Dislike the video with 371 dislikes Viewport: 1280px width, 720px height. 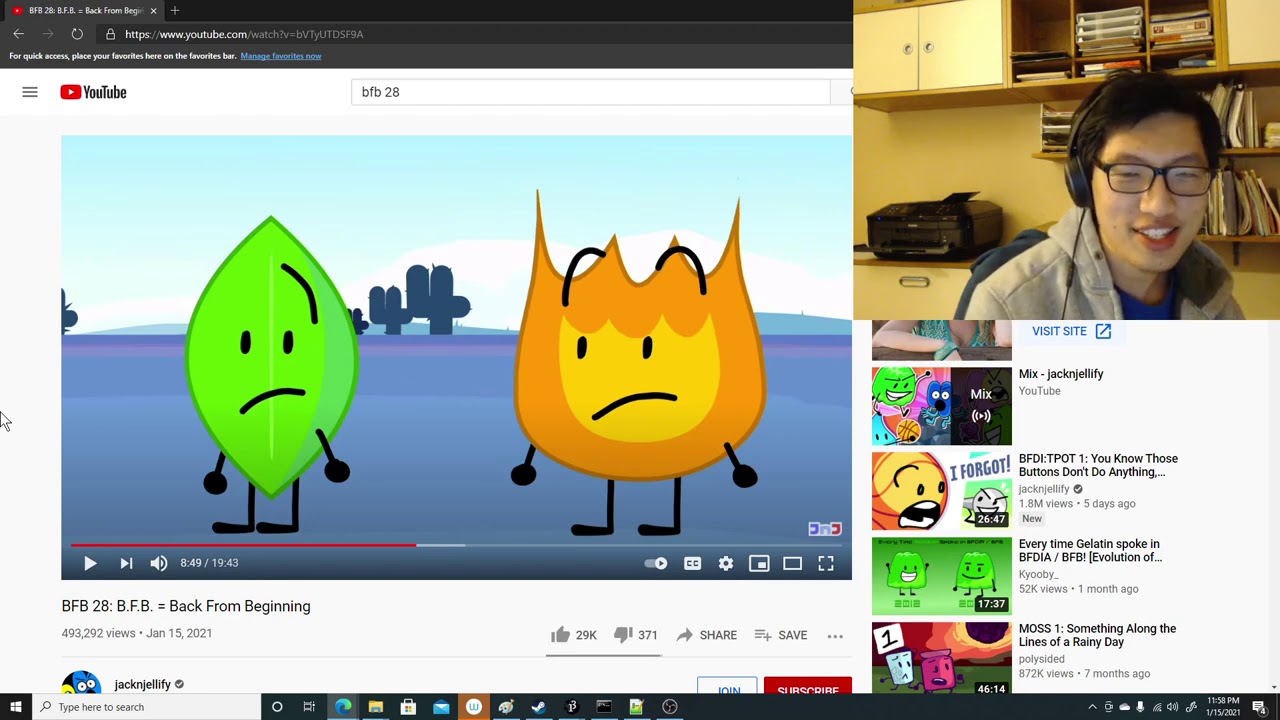tap(635, 635)
